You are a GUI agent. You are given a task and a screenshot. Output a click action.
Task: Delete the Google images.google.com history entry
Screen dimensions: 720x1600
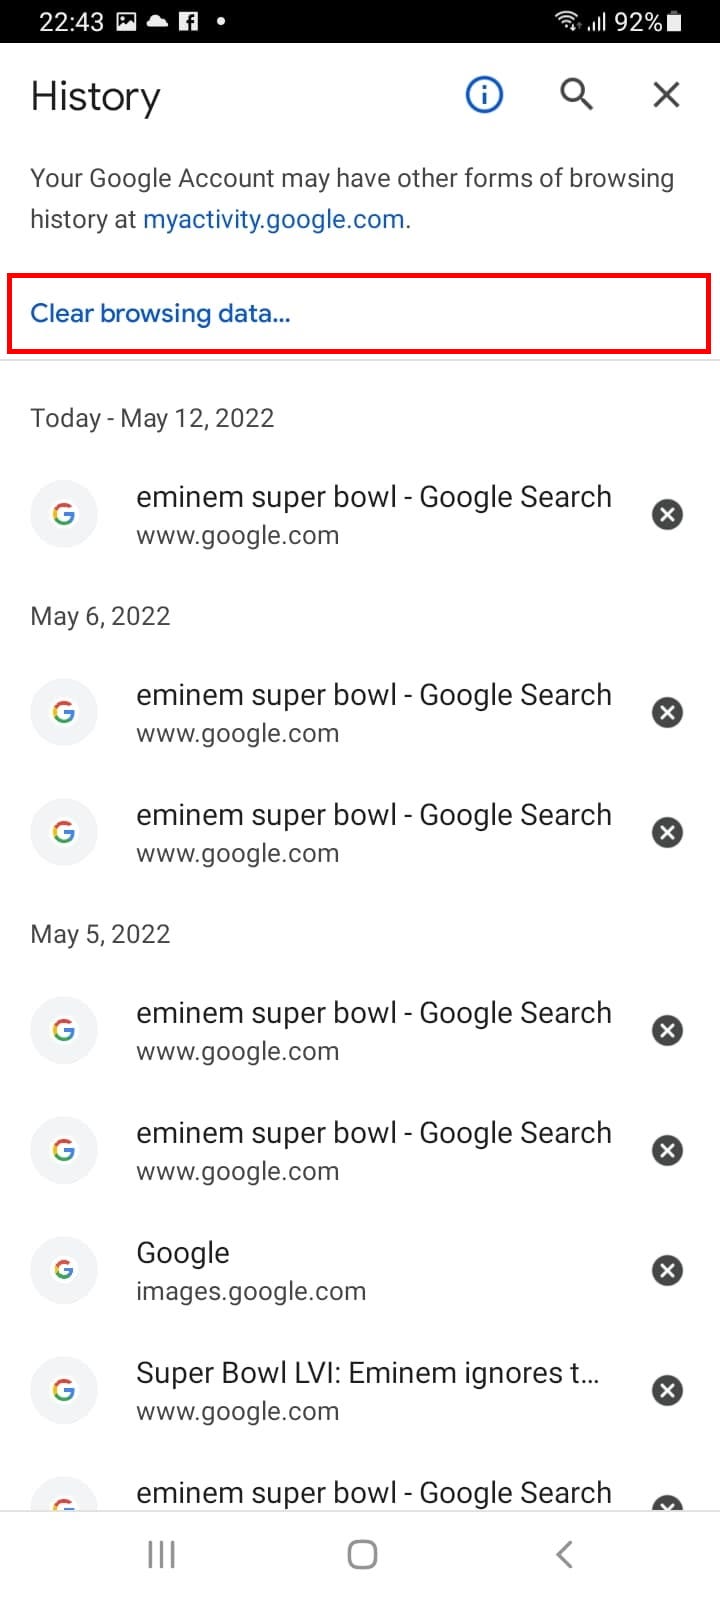tap(667, 1270)
